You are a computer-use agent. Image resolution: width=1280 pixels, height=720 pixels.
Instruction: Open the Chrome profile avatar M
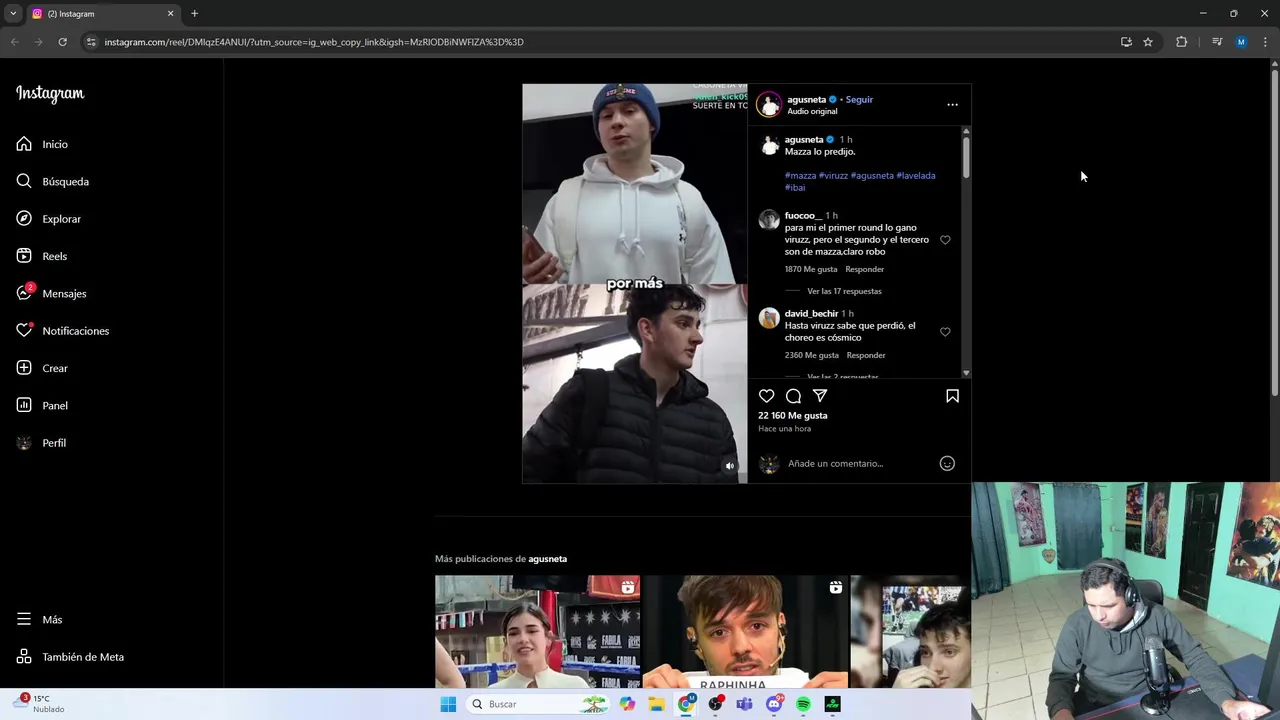(x=1241, y=42)
